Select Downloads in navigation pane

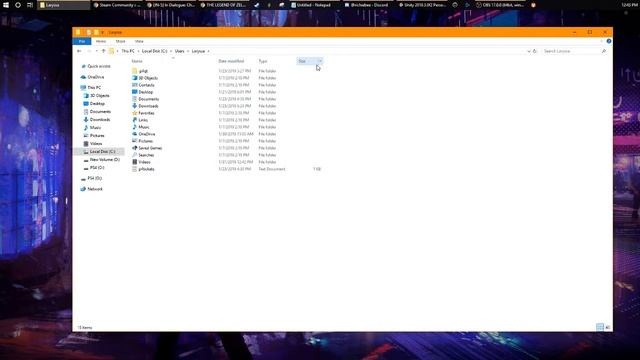[97, 120]
